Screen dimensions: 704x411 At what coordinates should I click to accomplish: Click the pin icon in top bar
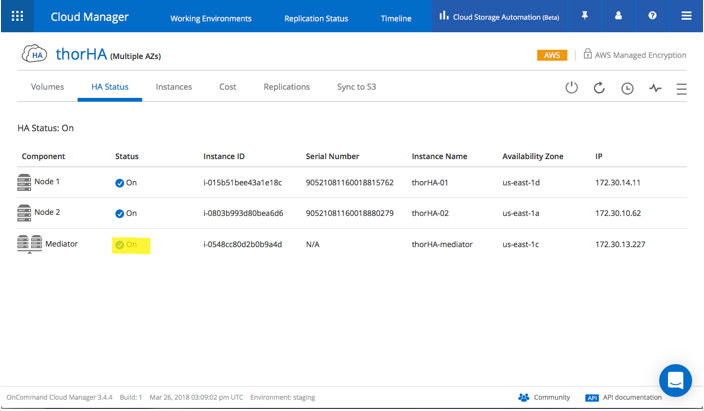tap(586, 16)
